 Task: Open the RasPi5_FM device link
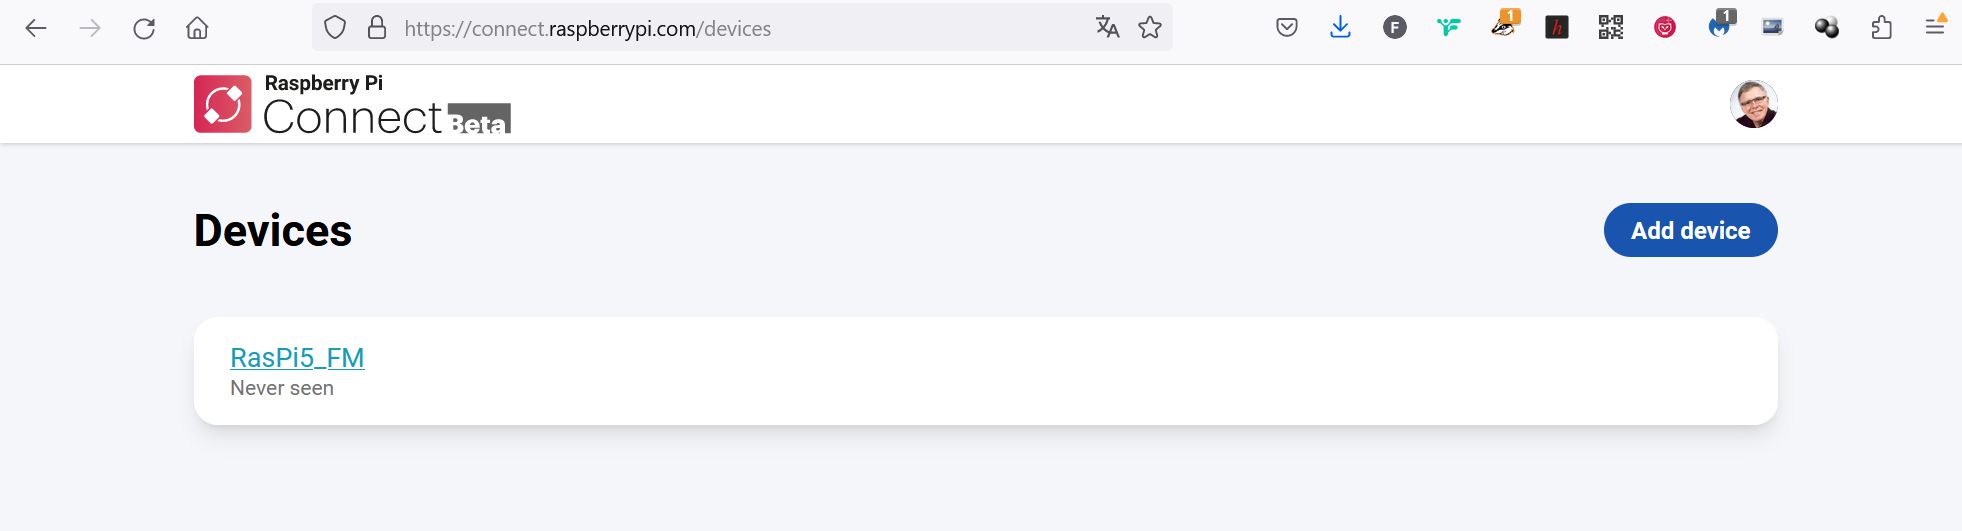[297, 357]
